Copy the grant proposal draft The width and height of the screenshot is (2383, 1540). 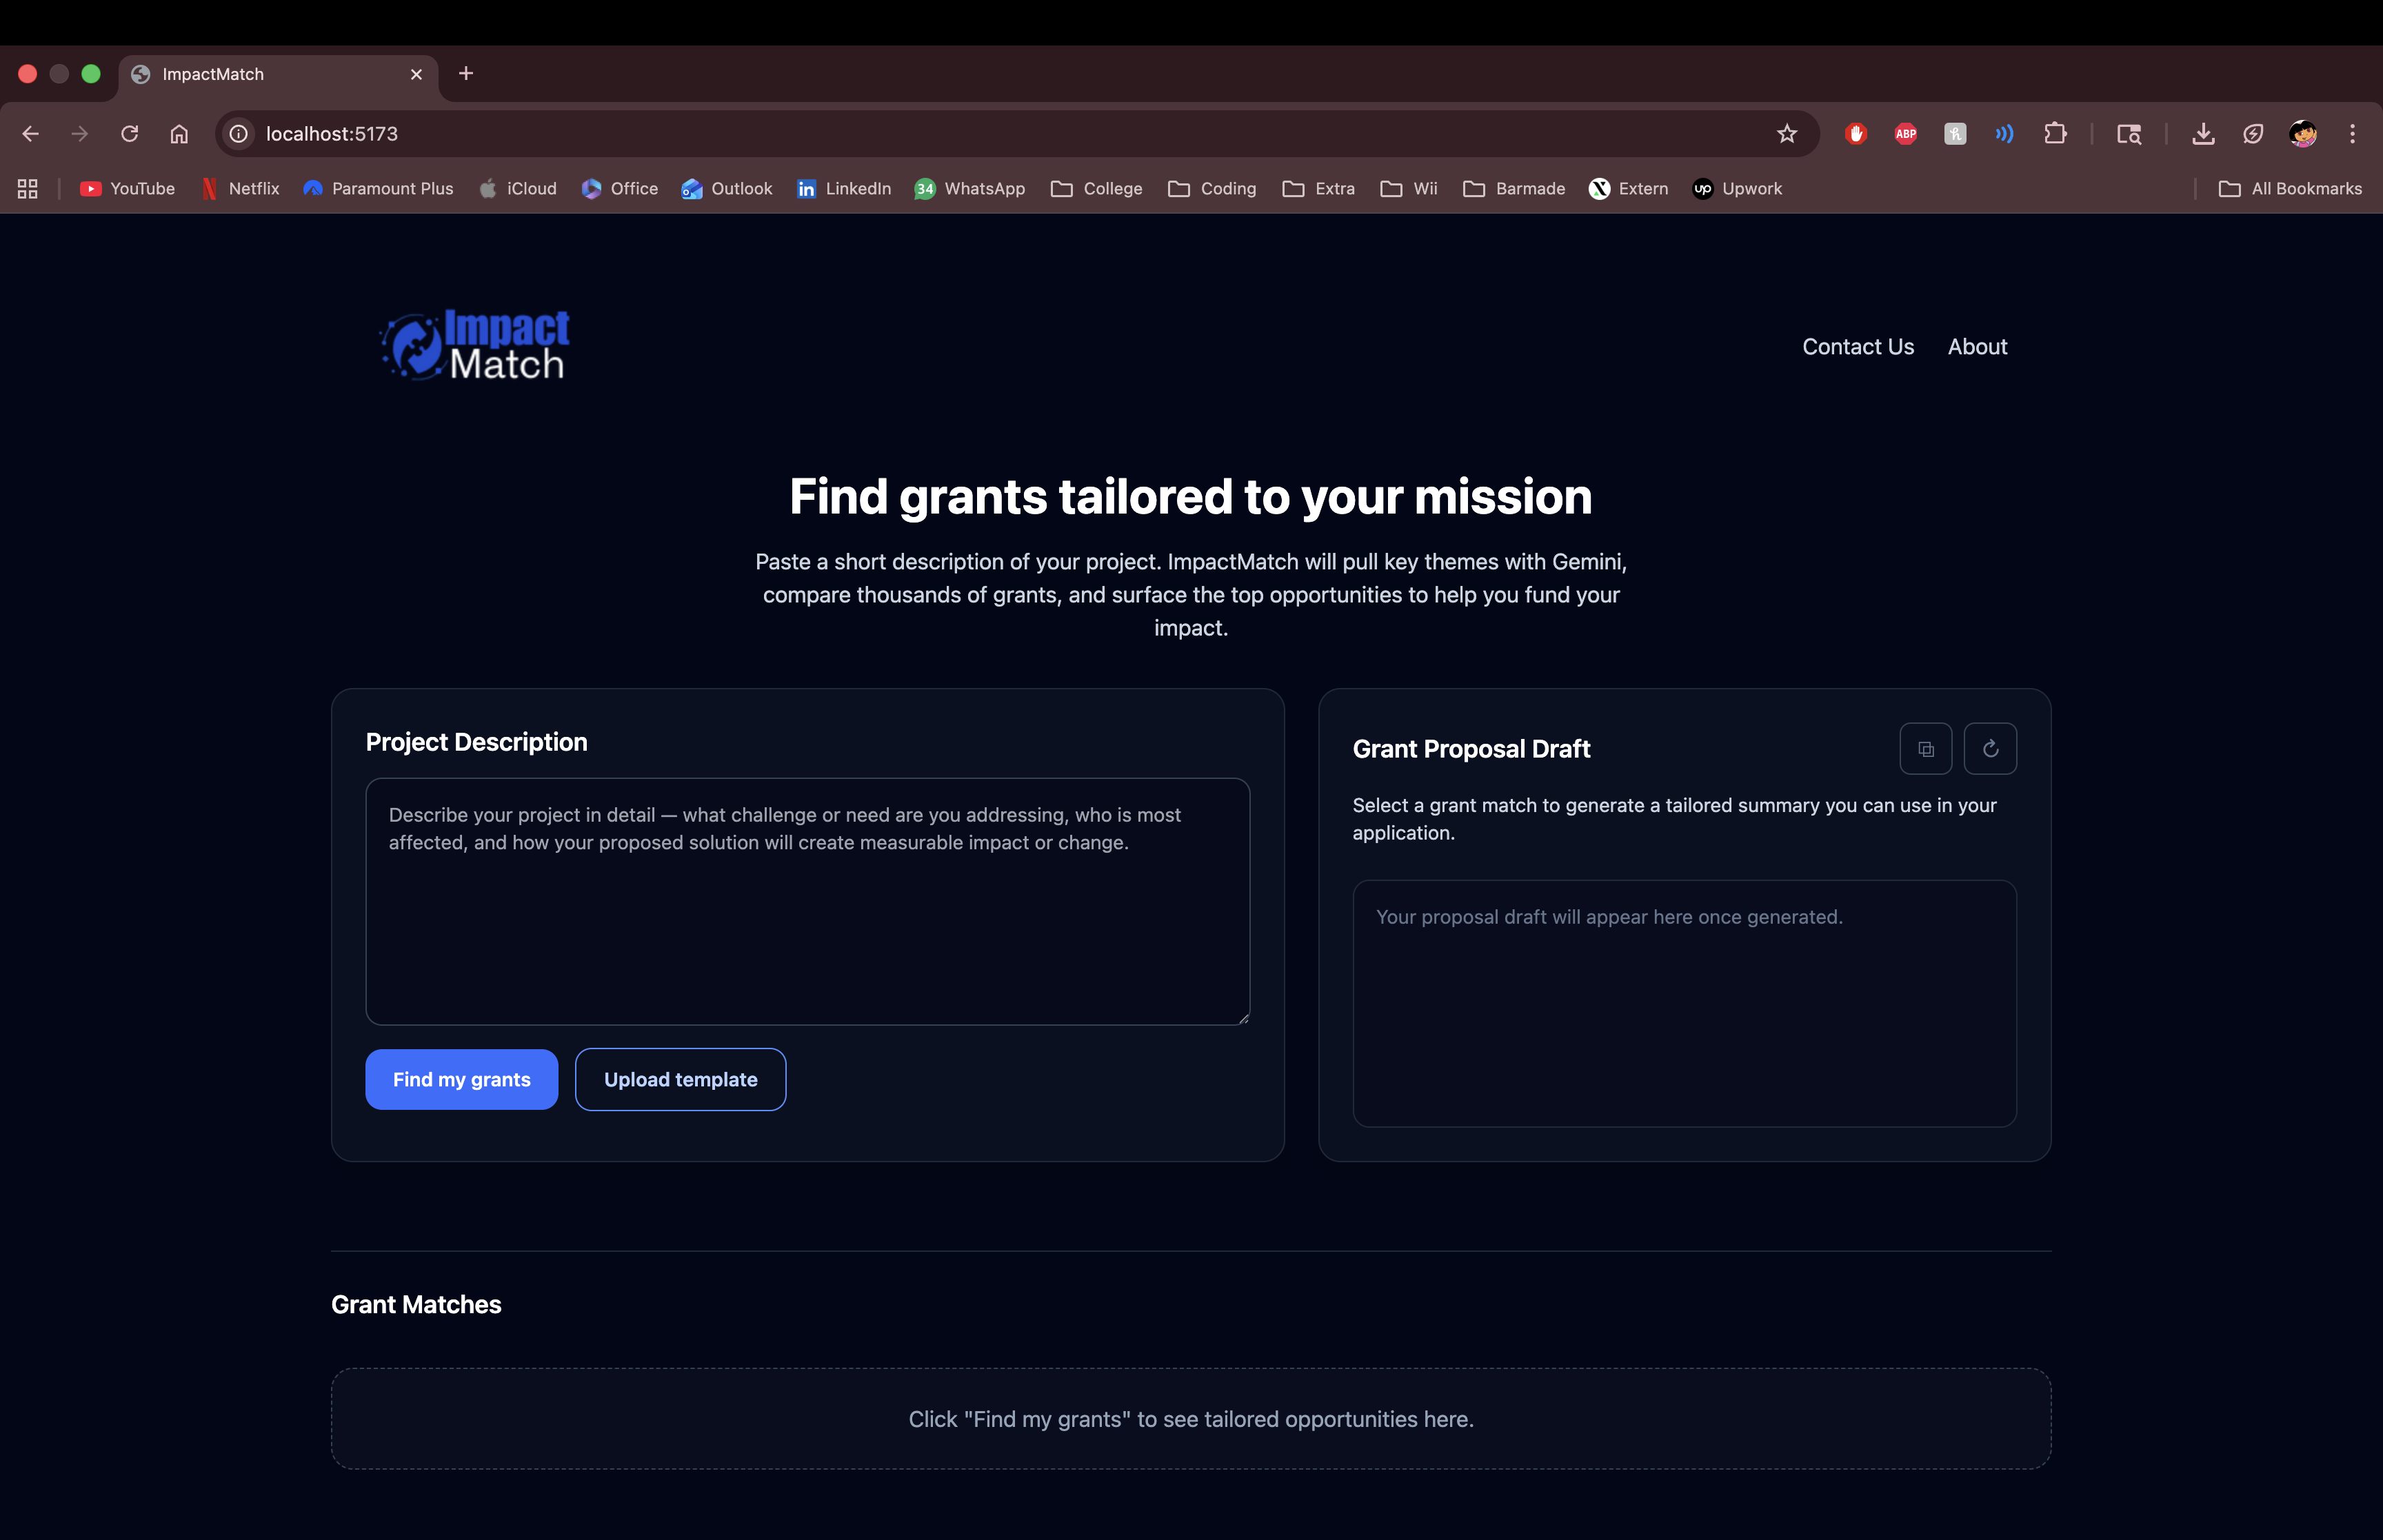(1925, 749)
